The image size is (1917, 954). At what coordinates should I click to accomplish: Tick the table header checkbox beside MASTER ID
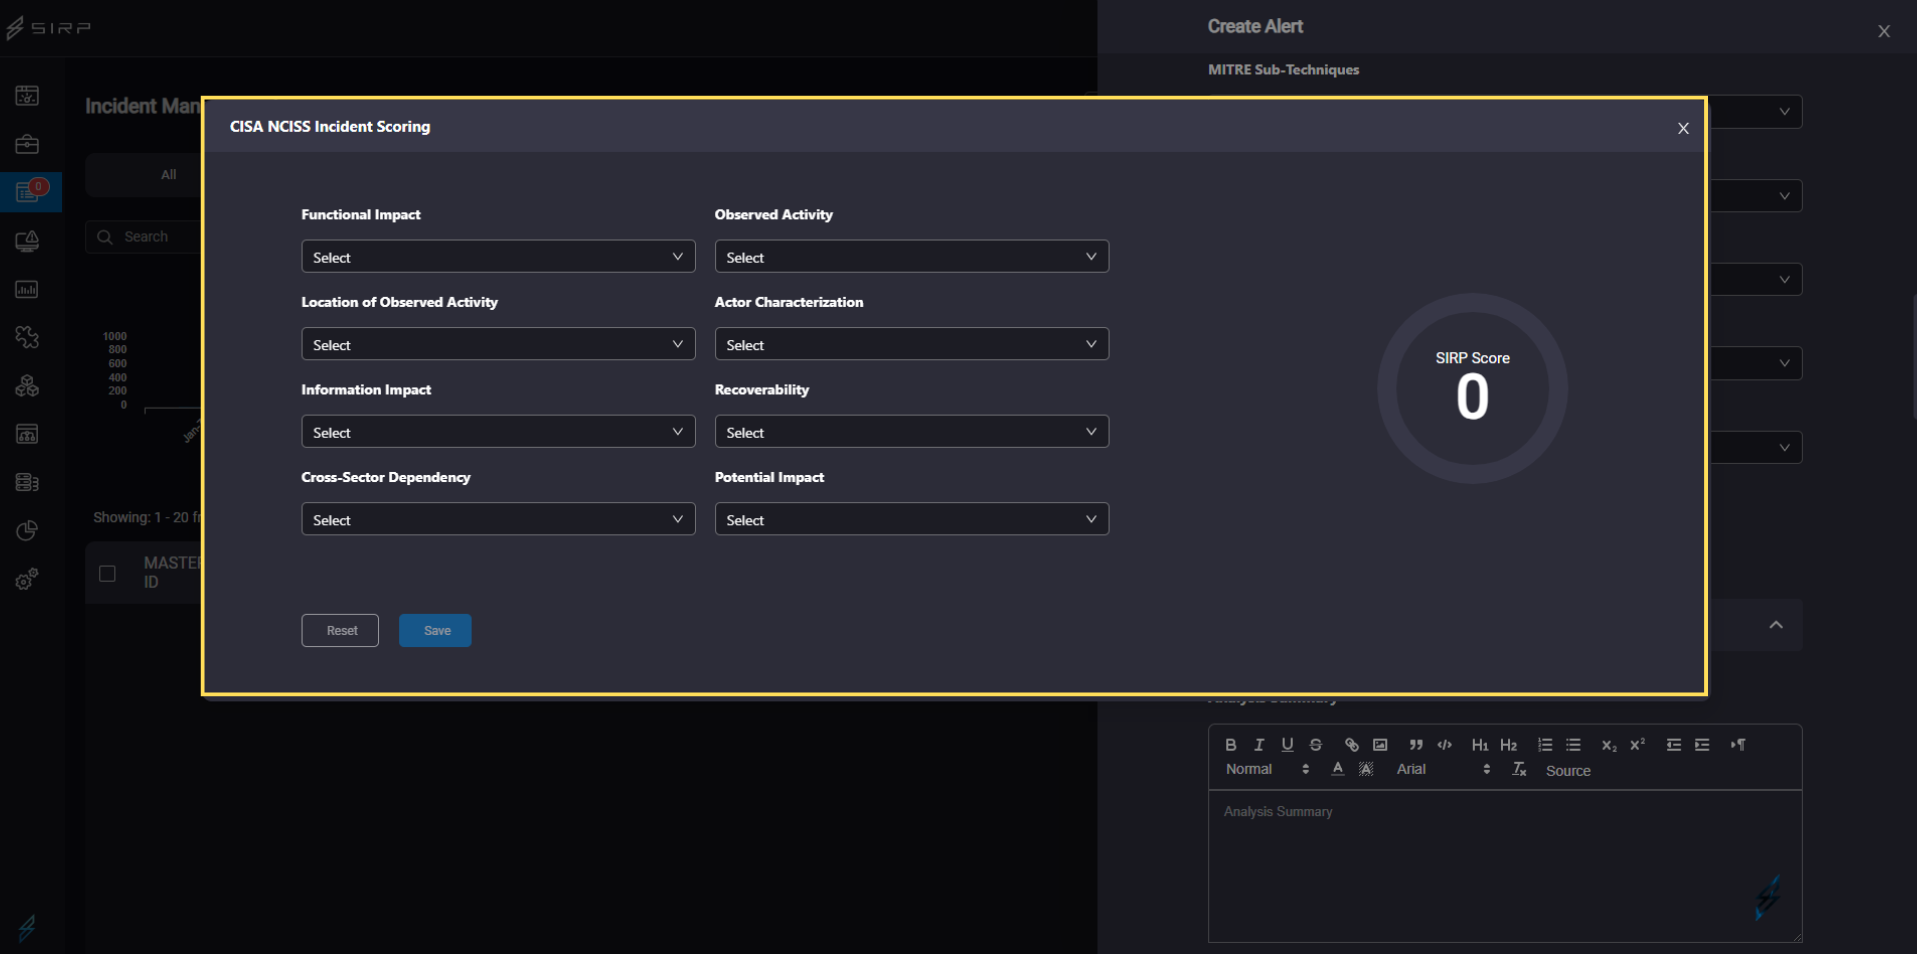tap(107, 574)
